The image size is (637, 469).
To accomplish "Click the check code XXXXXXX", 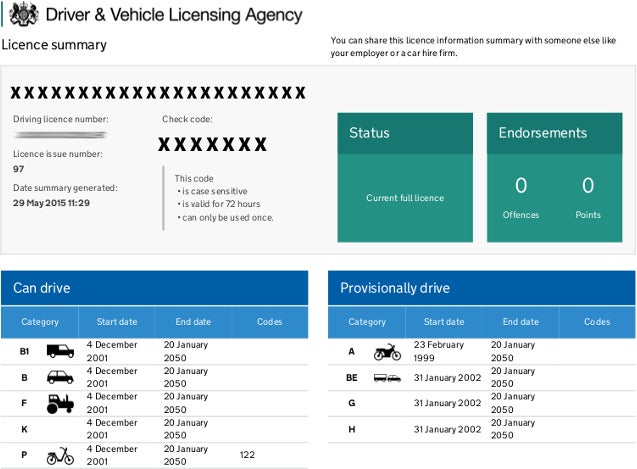I will (214, 144).
